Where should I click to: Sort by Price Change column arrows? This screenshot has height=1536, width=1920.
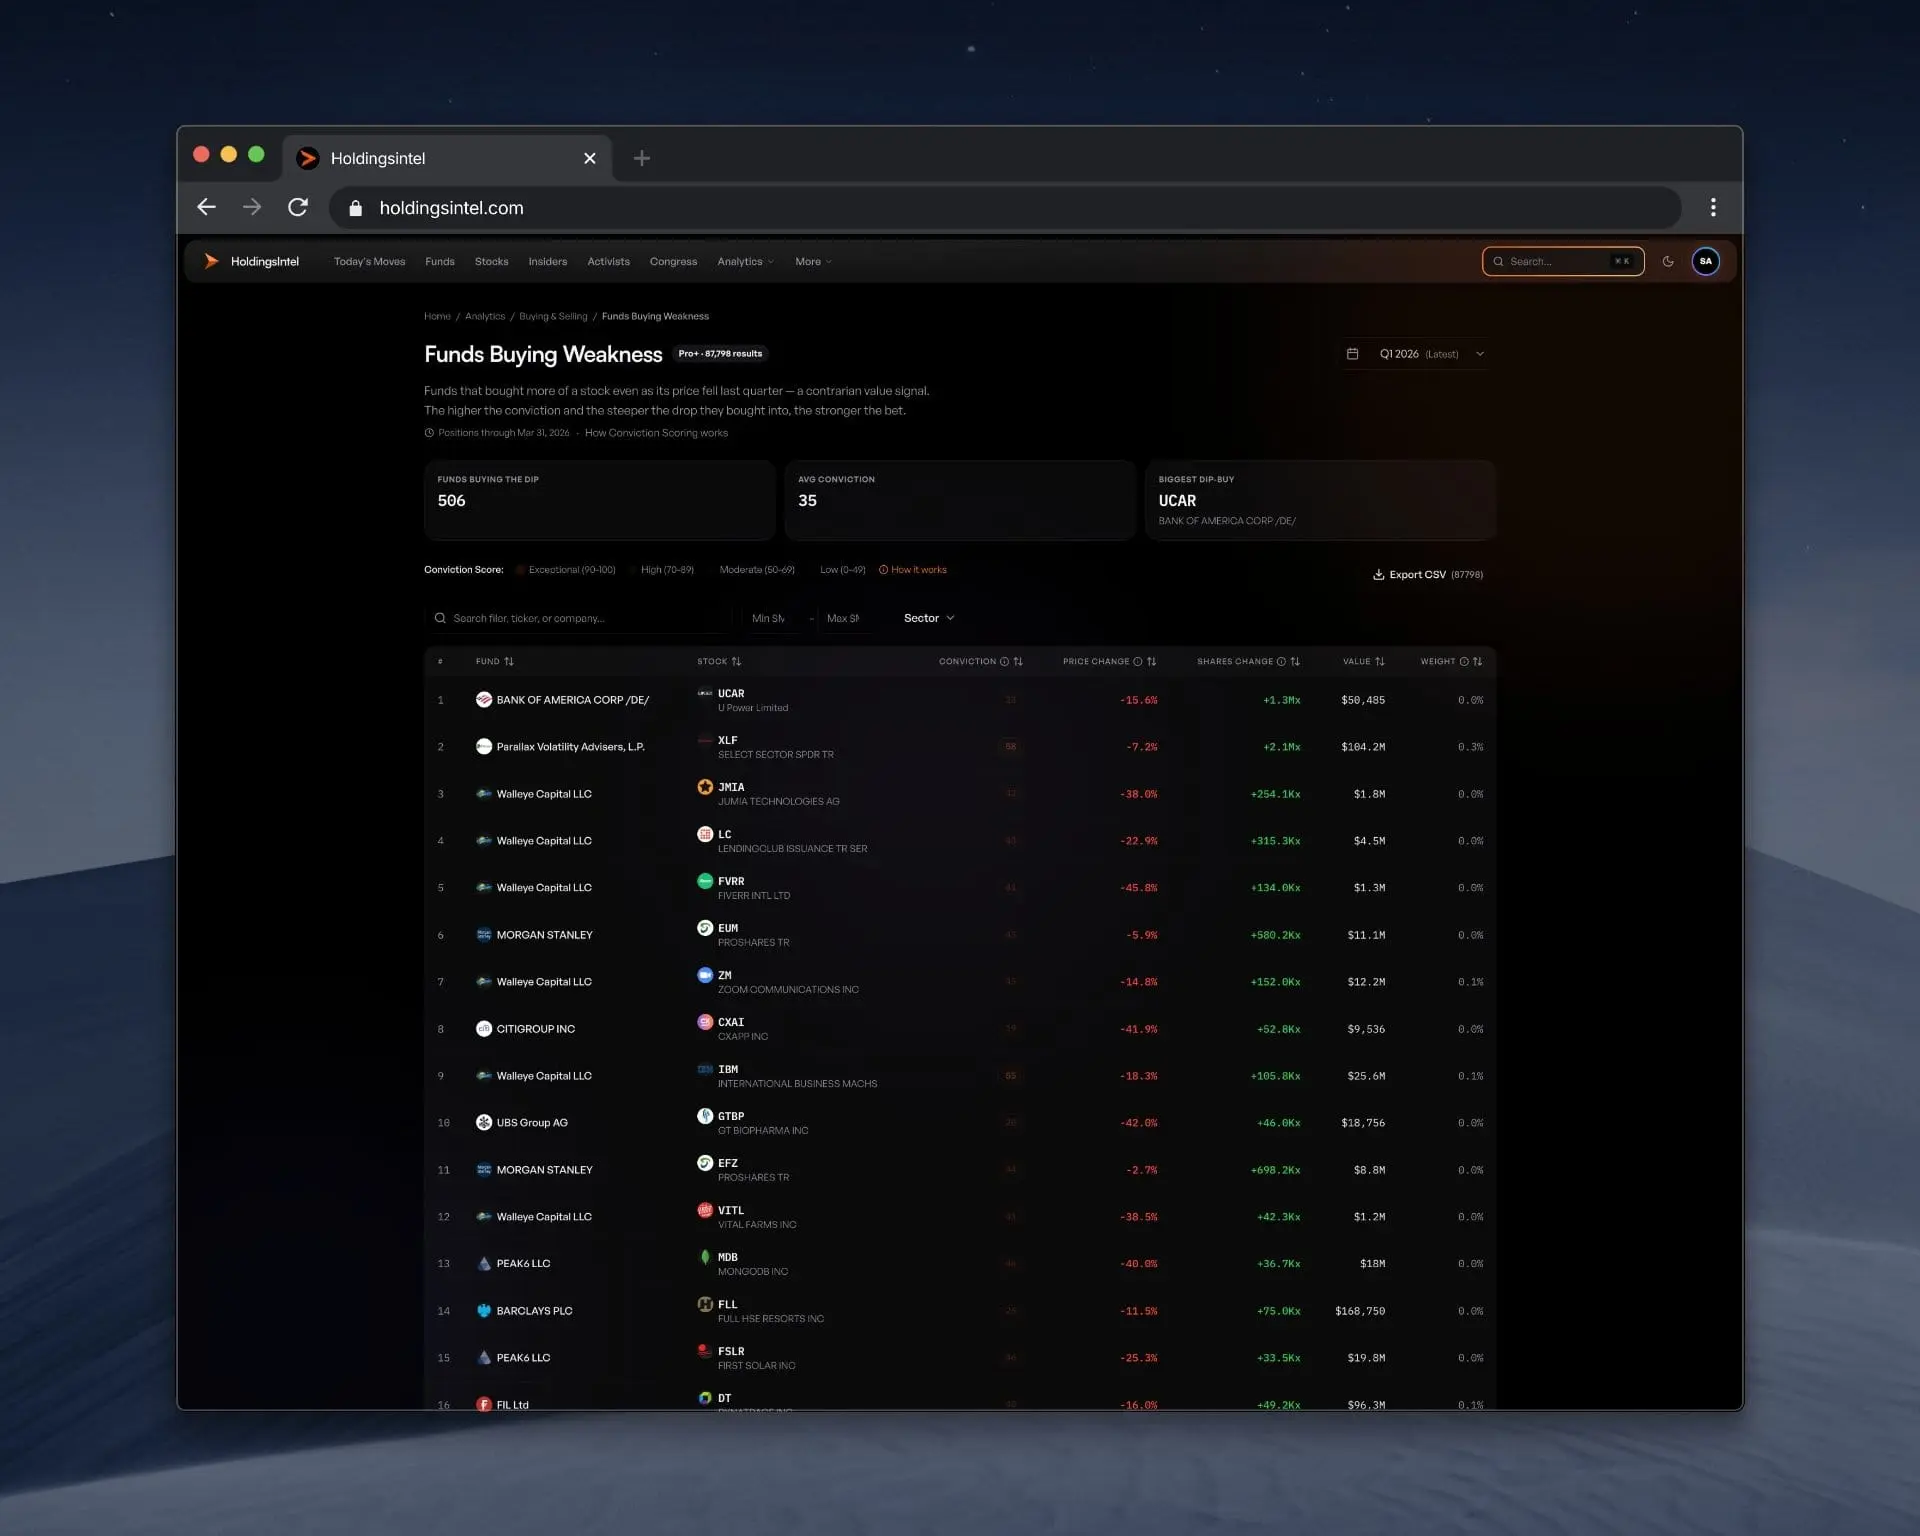pyautogui.click(x=1151, y=661)
